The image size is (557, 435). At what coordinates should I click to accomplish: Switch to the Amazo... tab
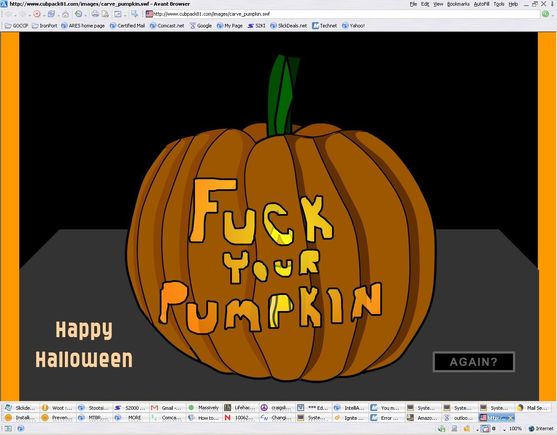click(x=423, y=418)
